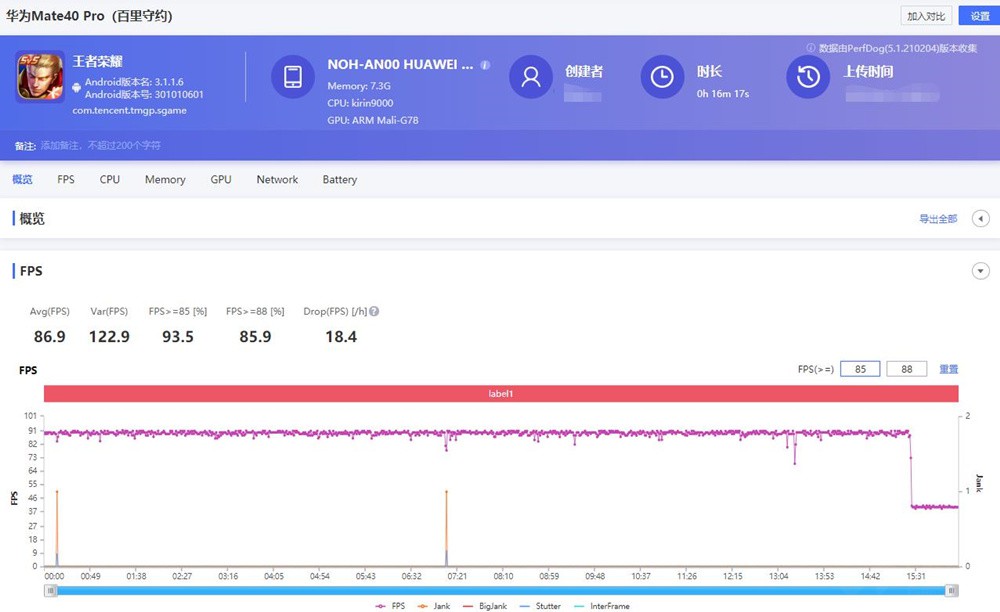
Task: Switch to the Memory tab
Action: tap(165, 180)
